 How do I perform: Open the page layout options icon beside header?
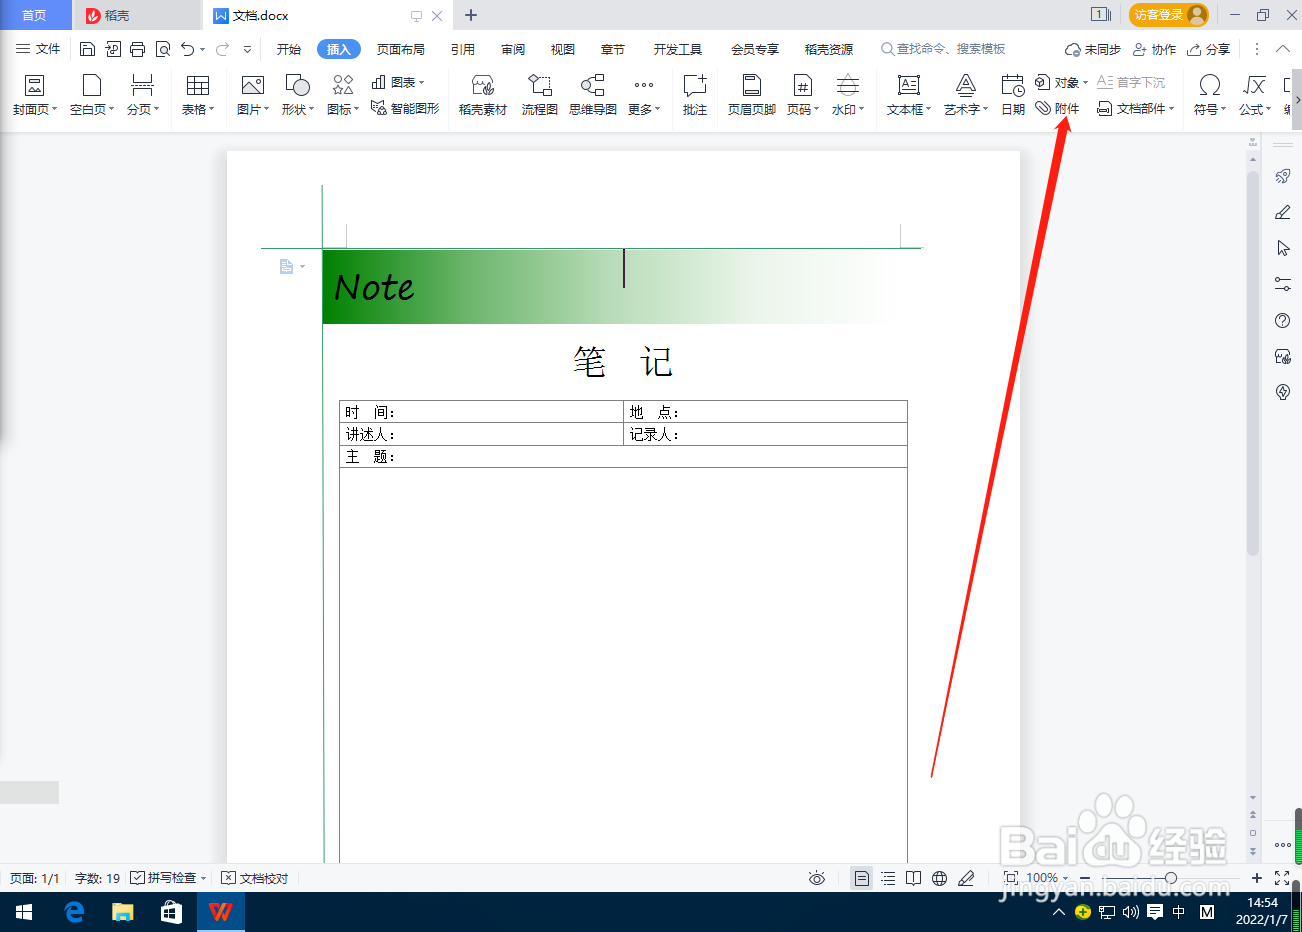pos(291,266)
